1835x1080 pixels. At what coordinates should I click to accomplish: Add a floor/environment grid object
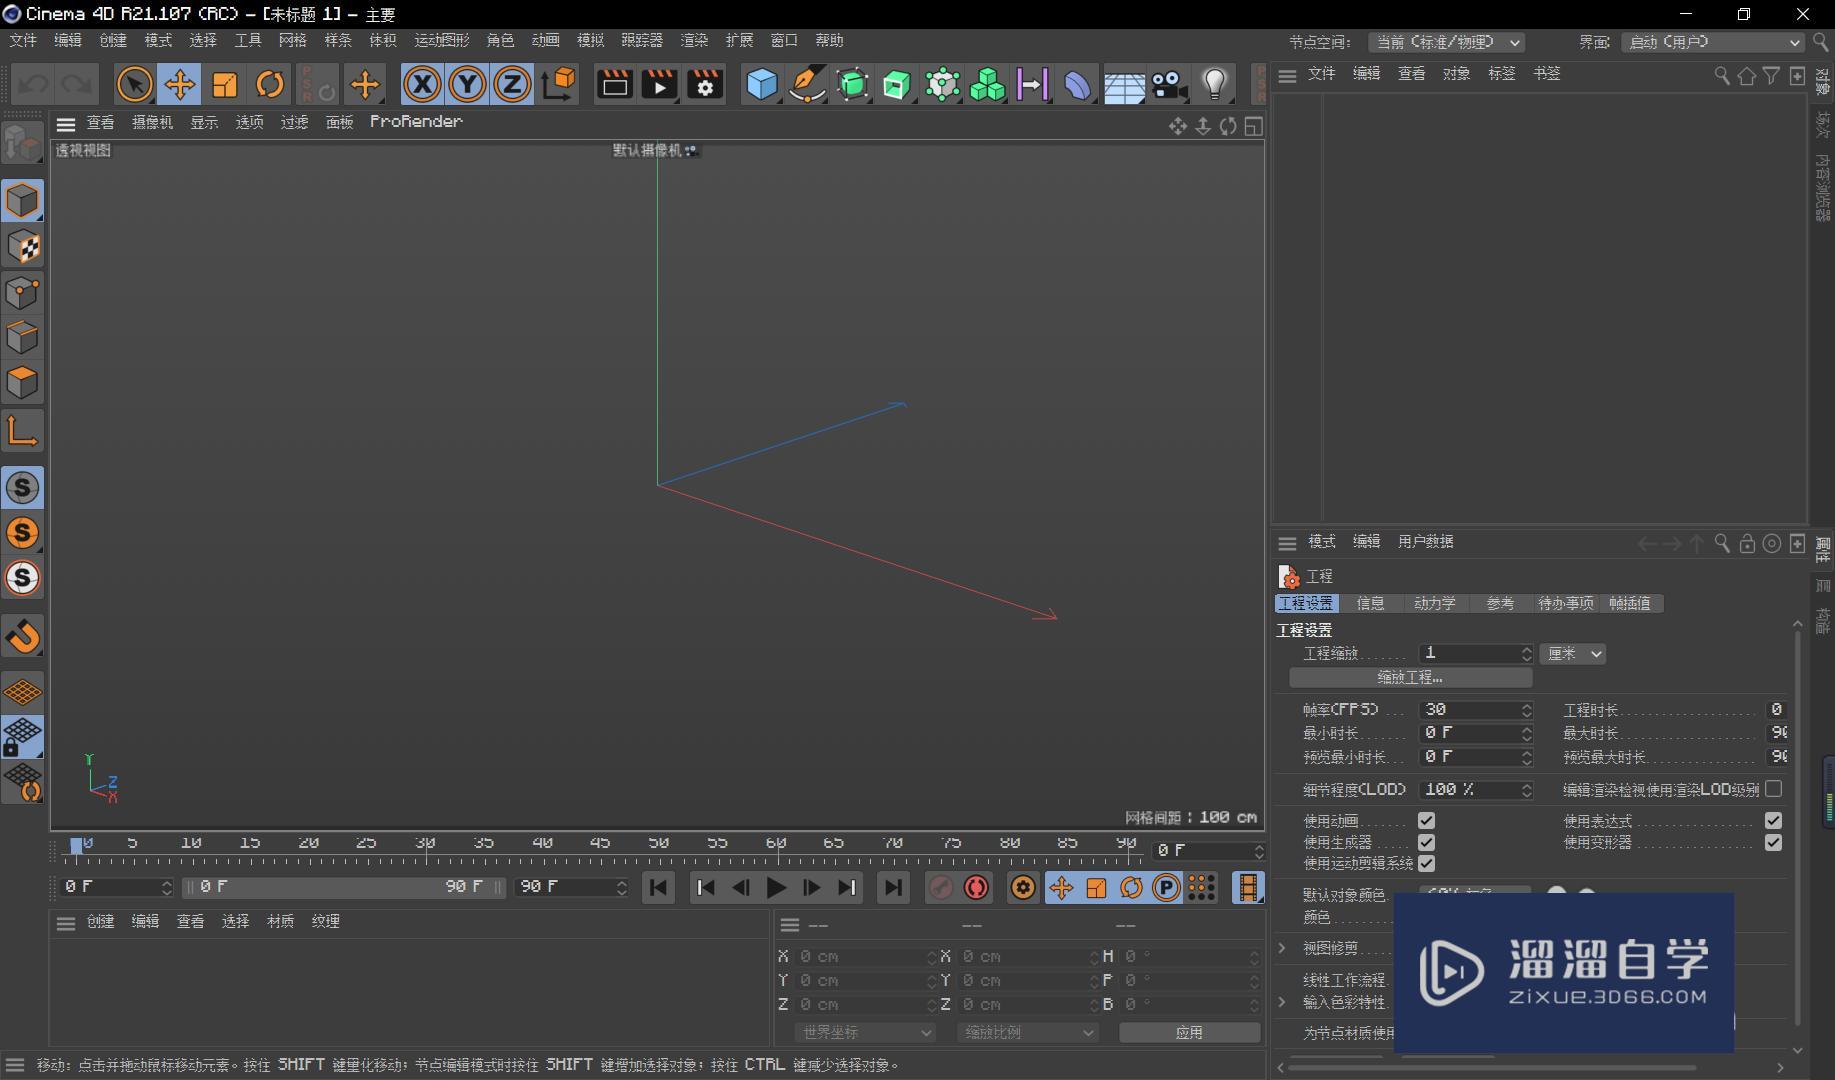1124,85
